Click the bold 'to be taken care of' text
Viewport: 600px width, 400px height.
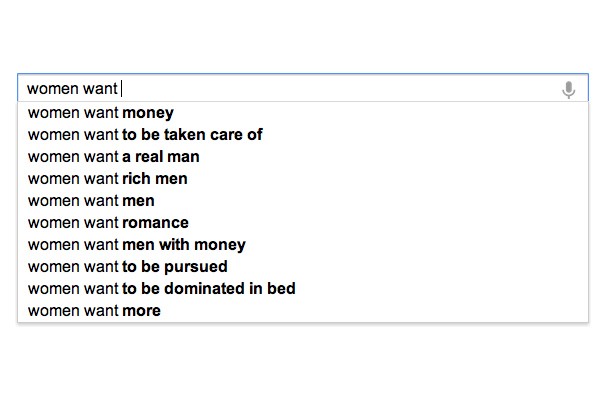tap(192, 135)
